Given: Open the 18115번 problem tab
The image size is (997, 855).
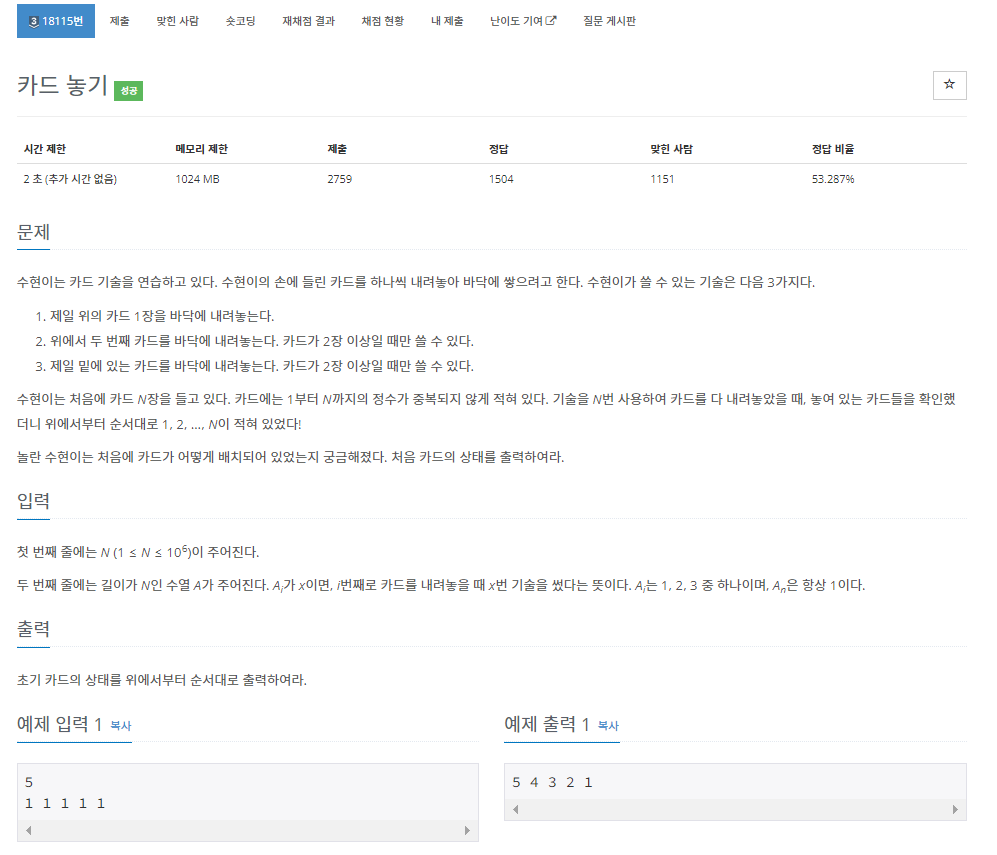Looking at the screenshot, I should 56,21.
